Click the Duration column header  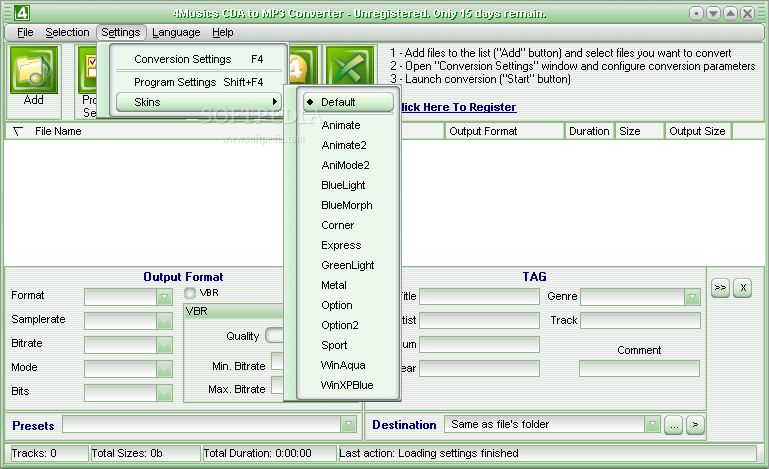(x=589, y=131)
